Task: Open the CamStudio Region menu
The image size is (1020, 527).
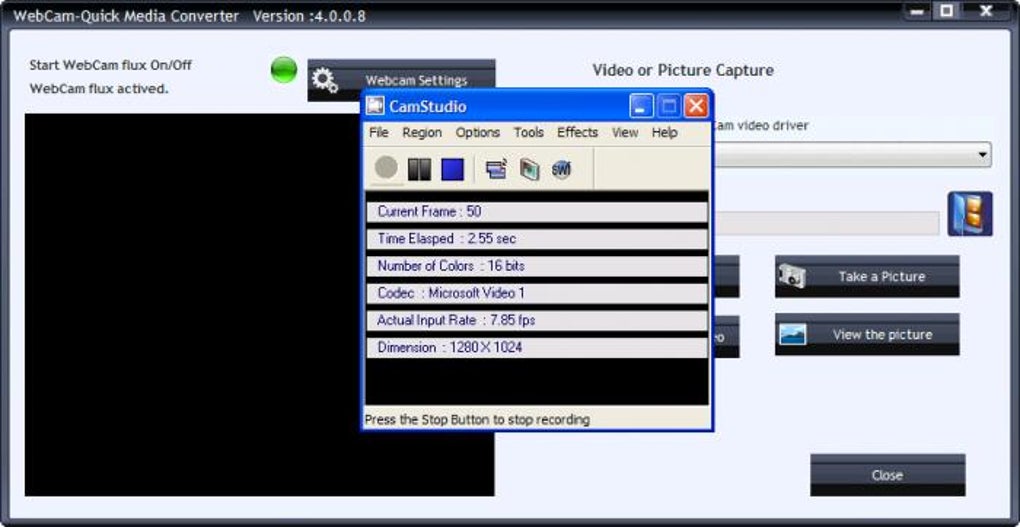Action: click(x=422, y=133)
